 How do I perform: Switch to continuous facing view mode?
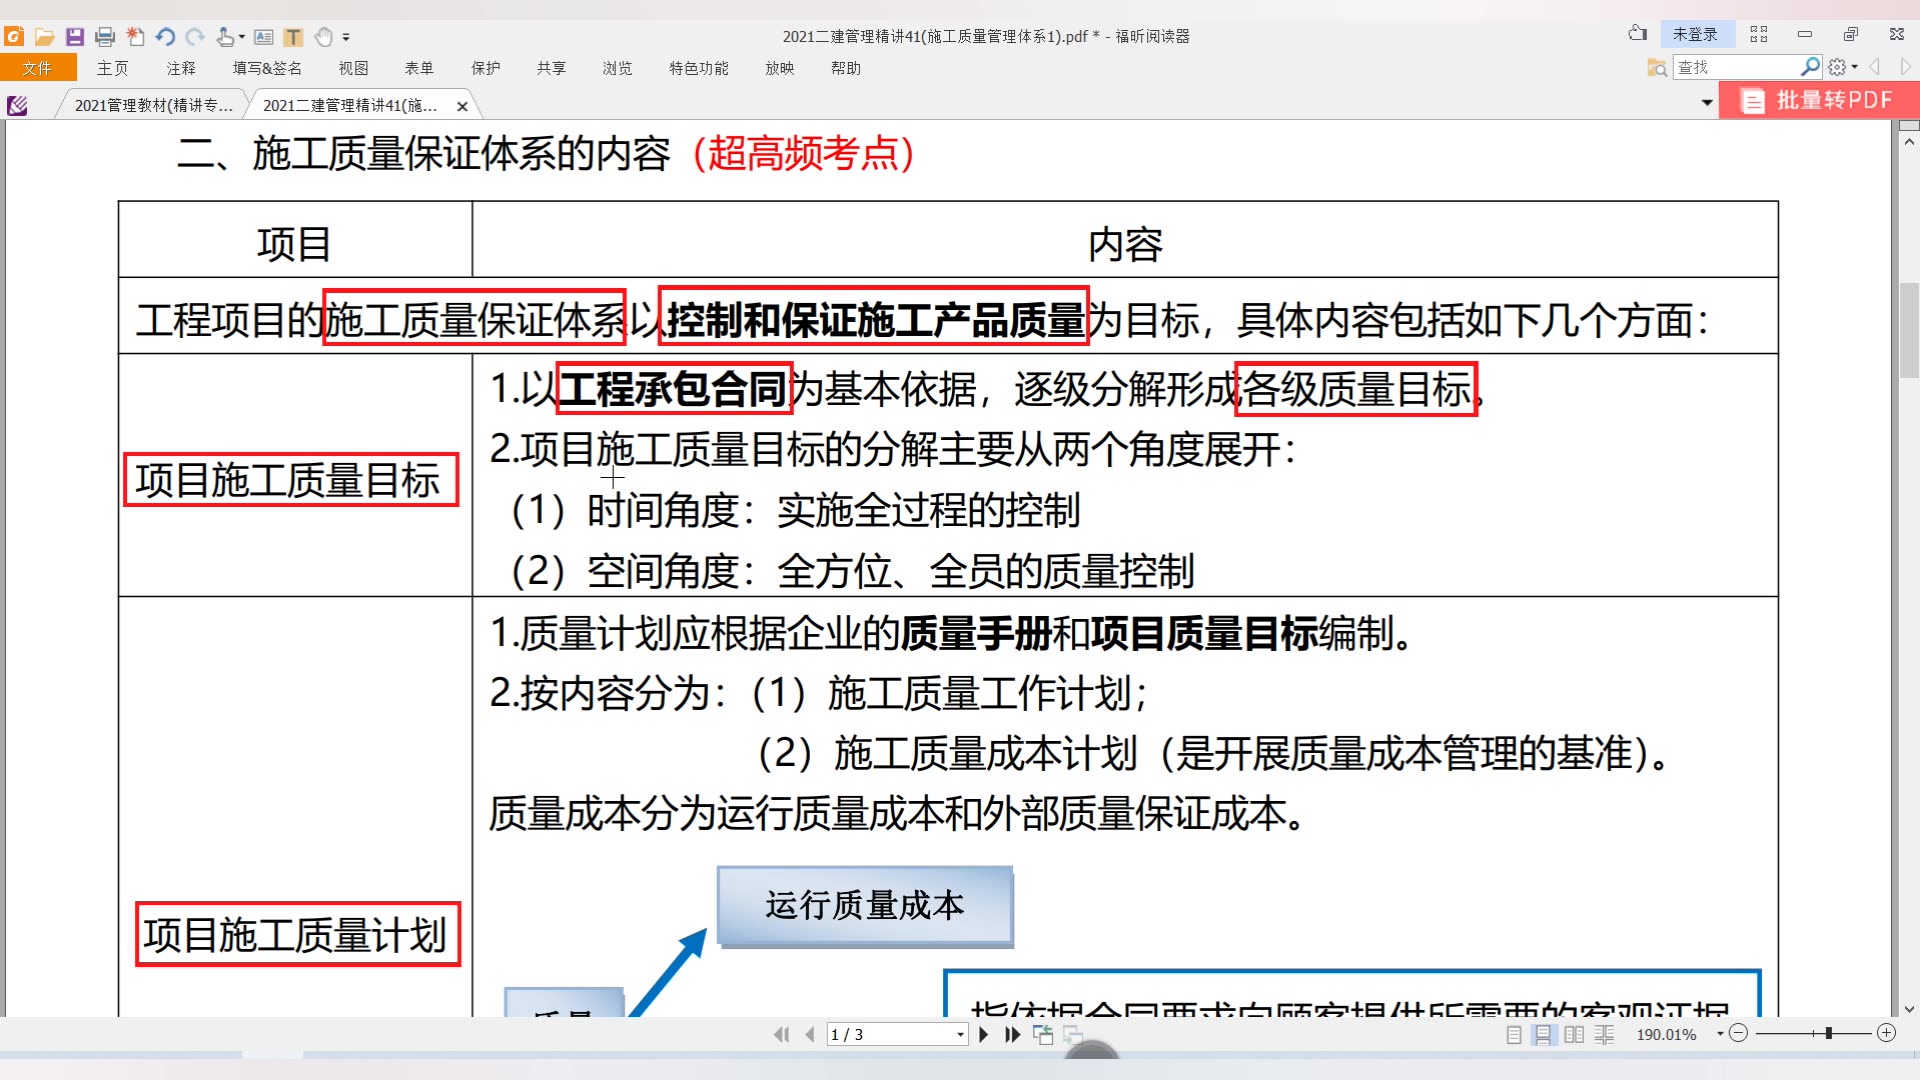1604,1034
